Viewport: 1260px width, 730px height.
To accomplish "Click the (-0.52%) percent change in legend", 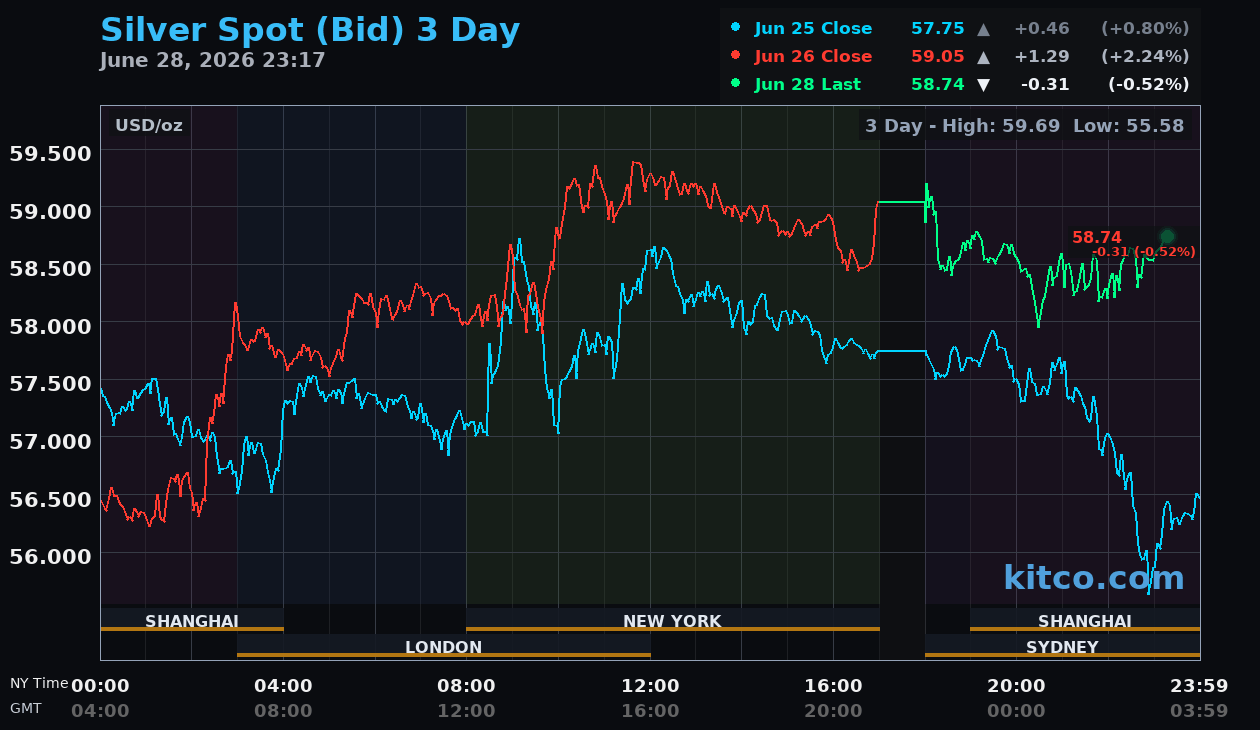I will [1148, 85].
